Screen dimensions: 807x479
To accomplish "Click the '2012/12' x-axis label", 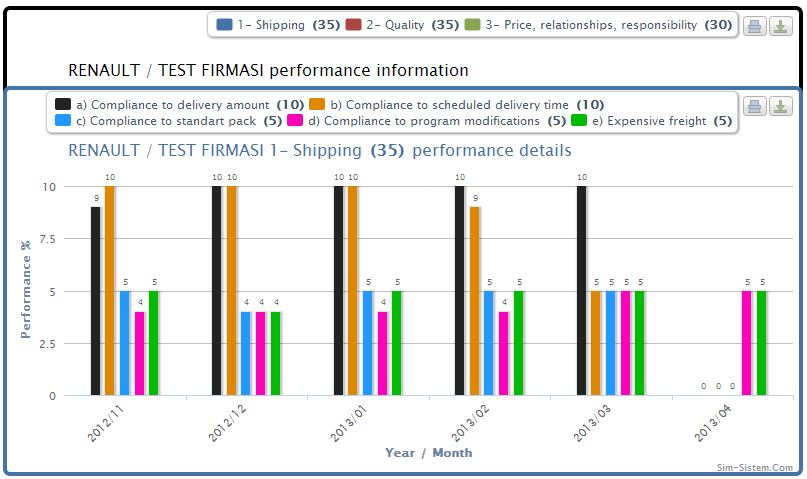I will pos(227,423).
